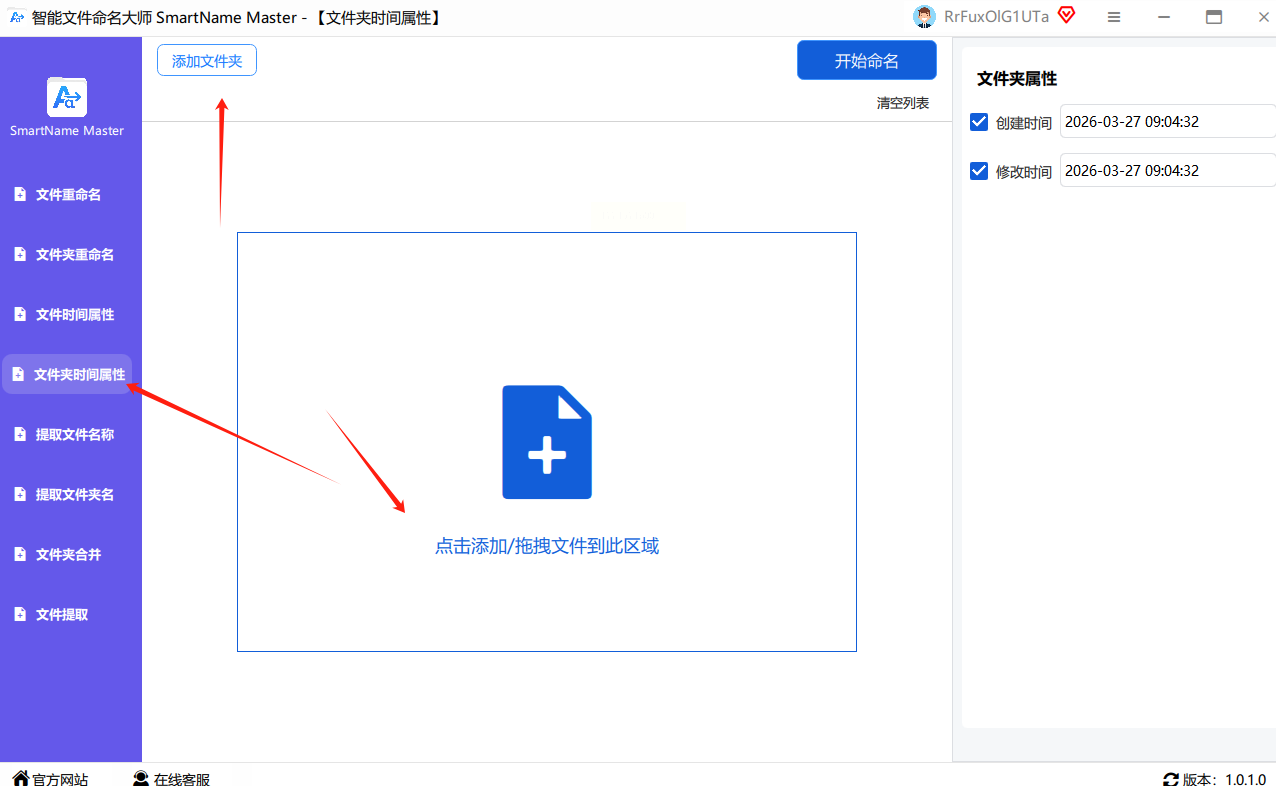Toggle the 修改时间 checkbox
Image resolution: width=1276 pixels, height=786 pixels.
[x=979, y=171]
